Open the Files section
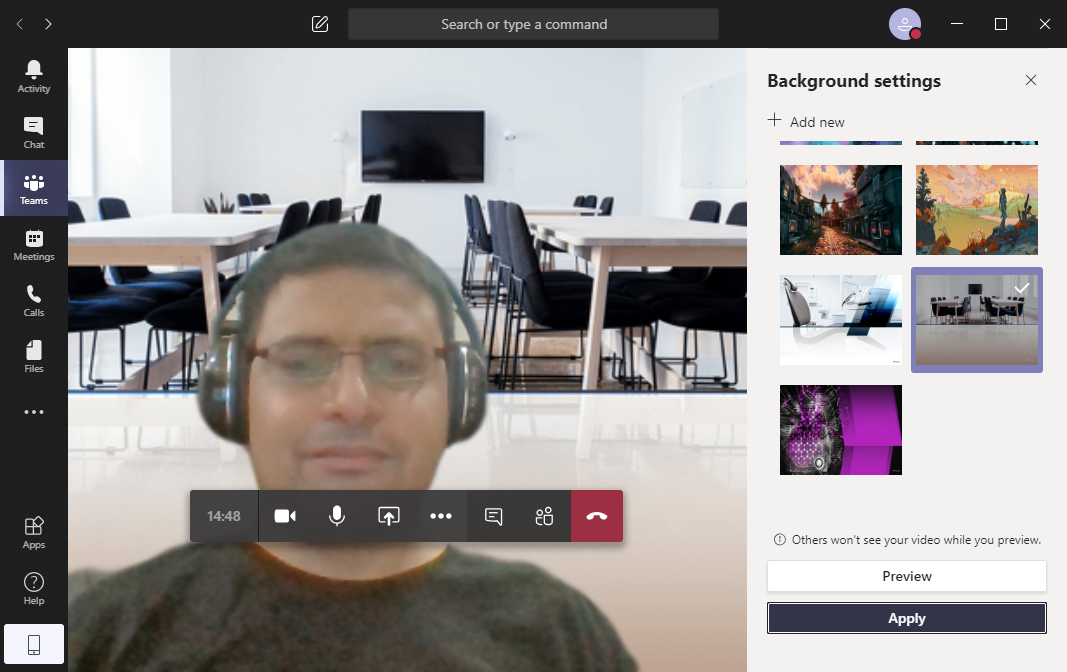The width and height of the screenshot is (1067, 672). (34, 356)
